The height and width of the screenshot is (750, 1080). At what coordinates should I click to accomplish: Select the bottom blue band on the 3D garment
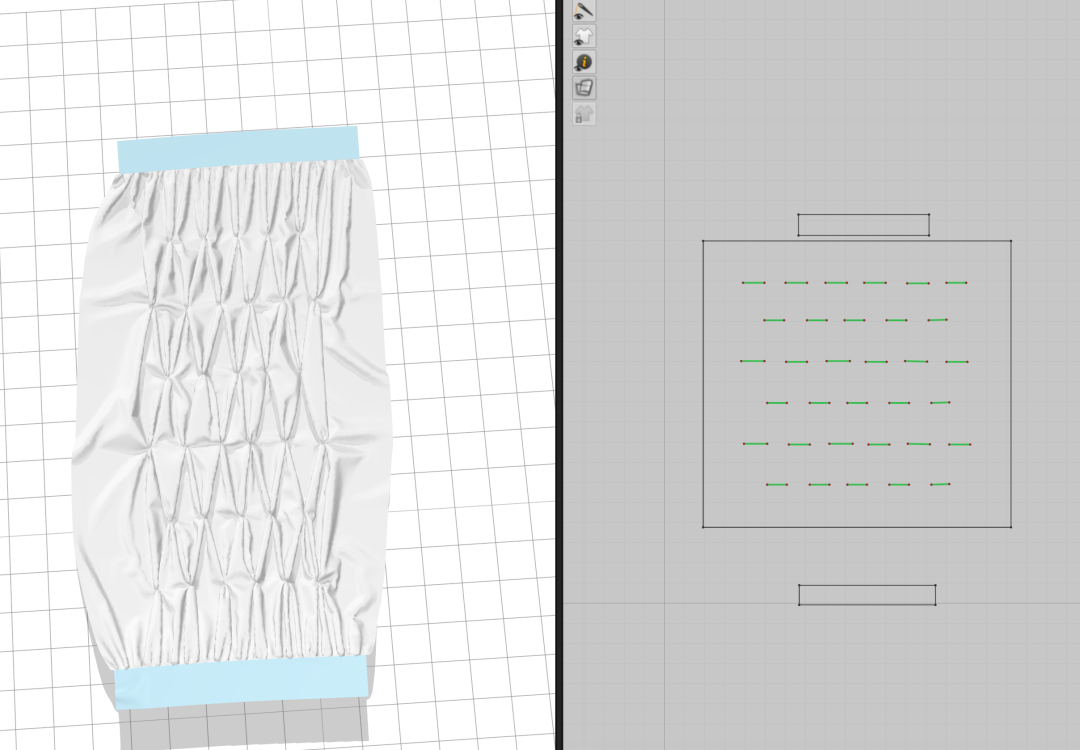tap(241, 682)
